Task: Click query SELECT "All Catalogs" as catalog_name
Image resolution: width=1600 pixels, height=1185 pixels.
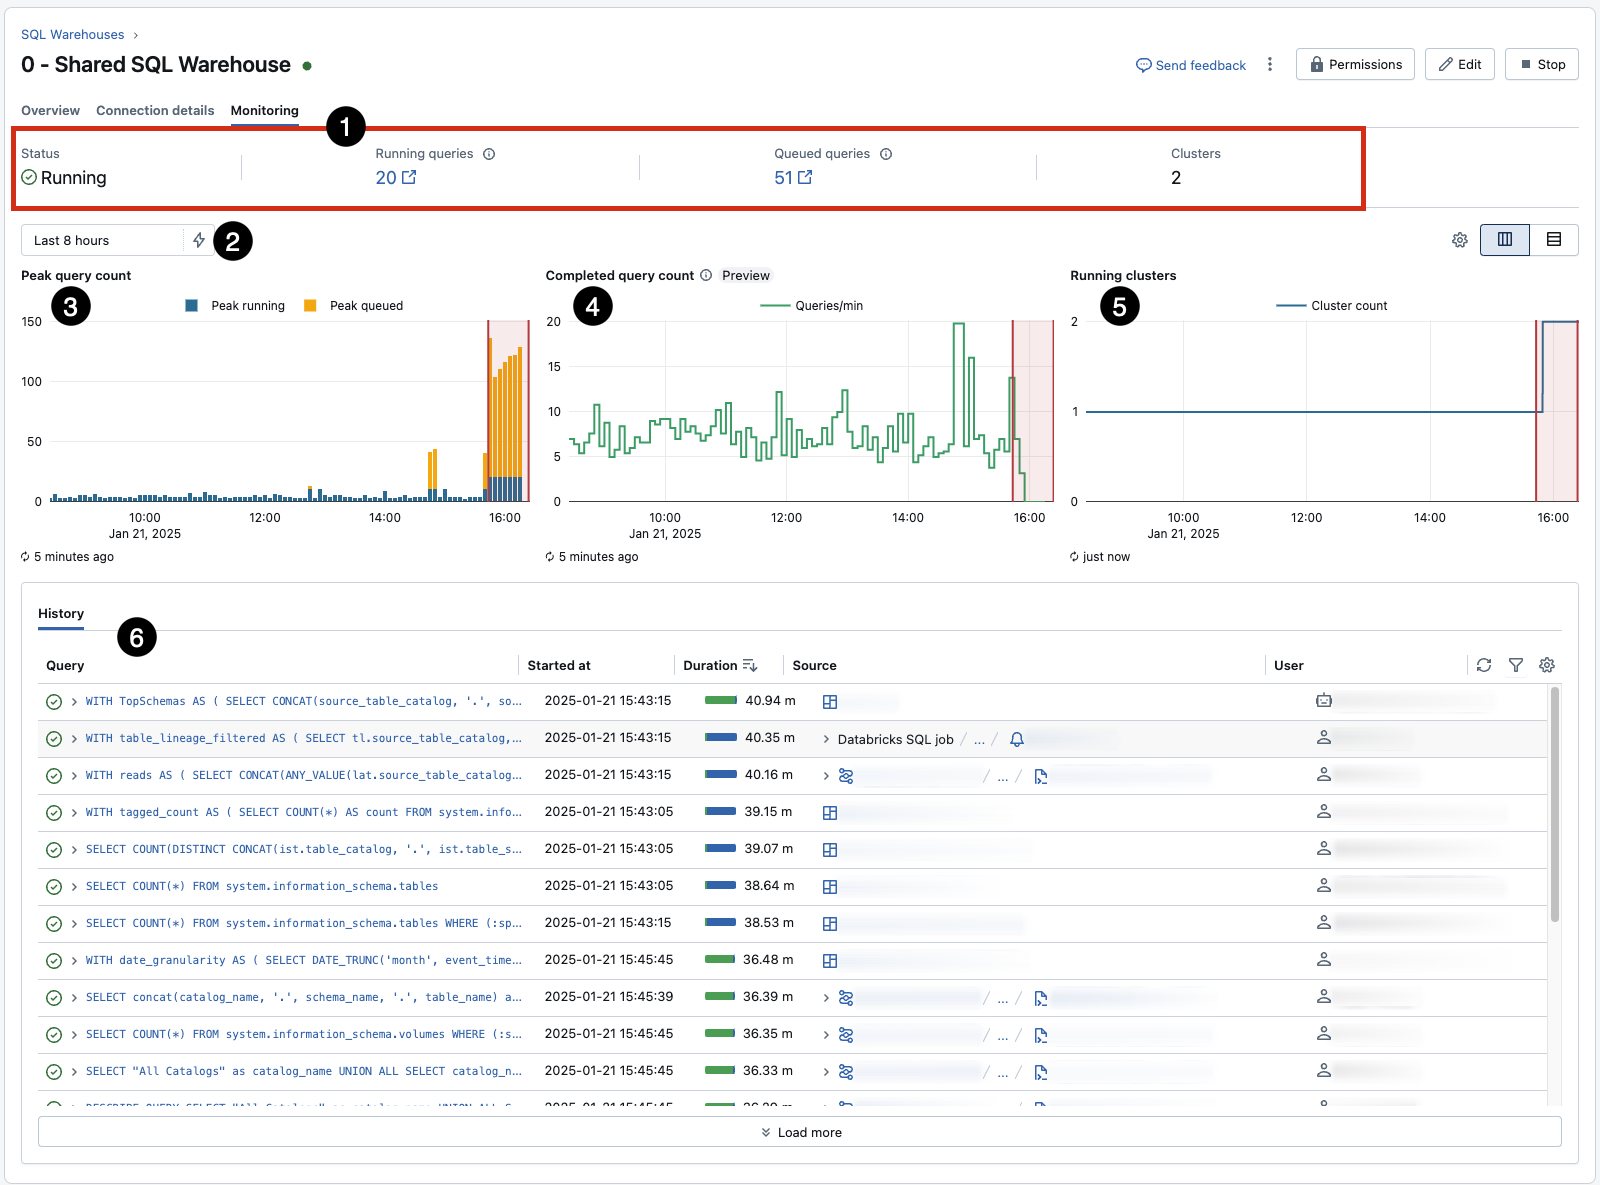Action: pos(304,1072)
